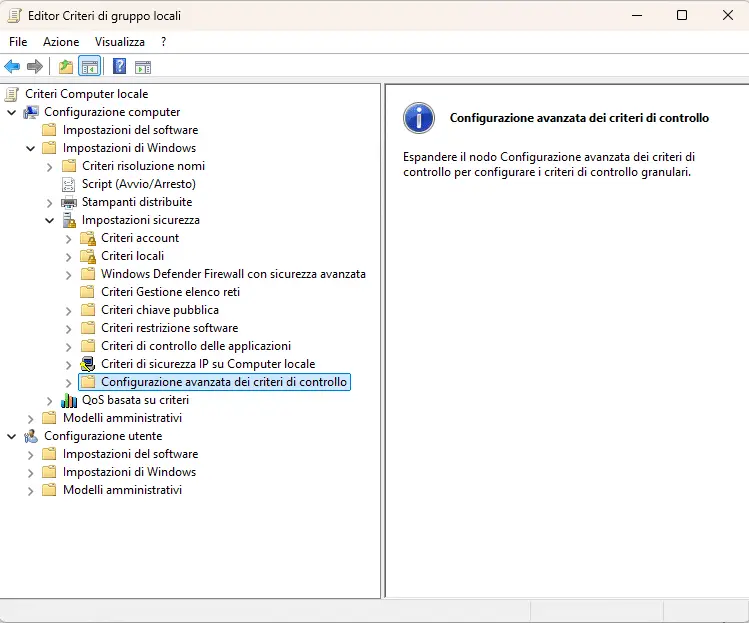
Task: Click the Criteri restrizione software folder icon
Action: 87,328
